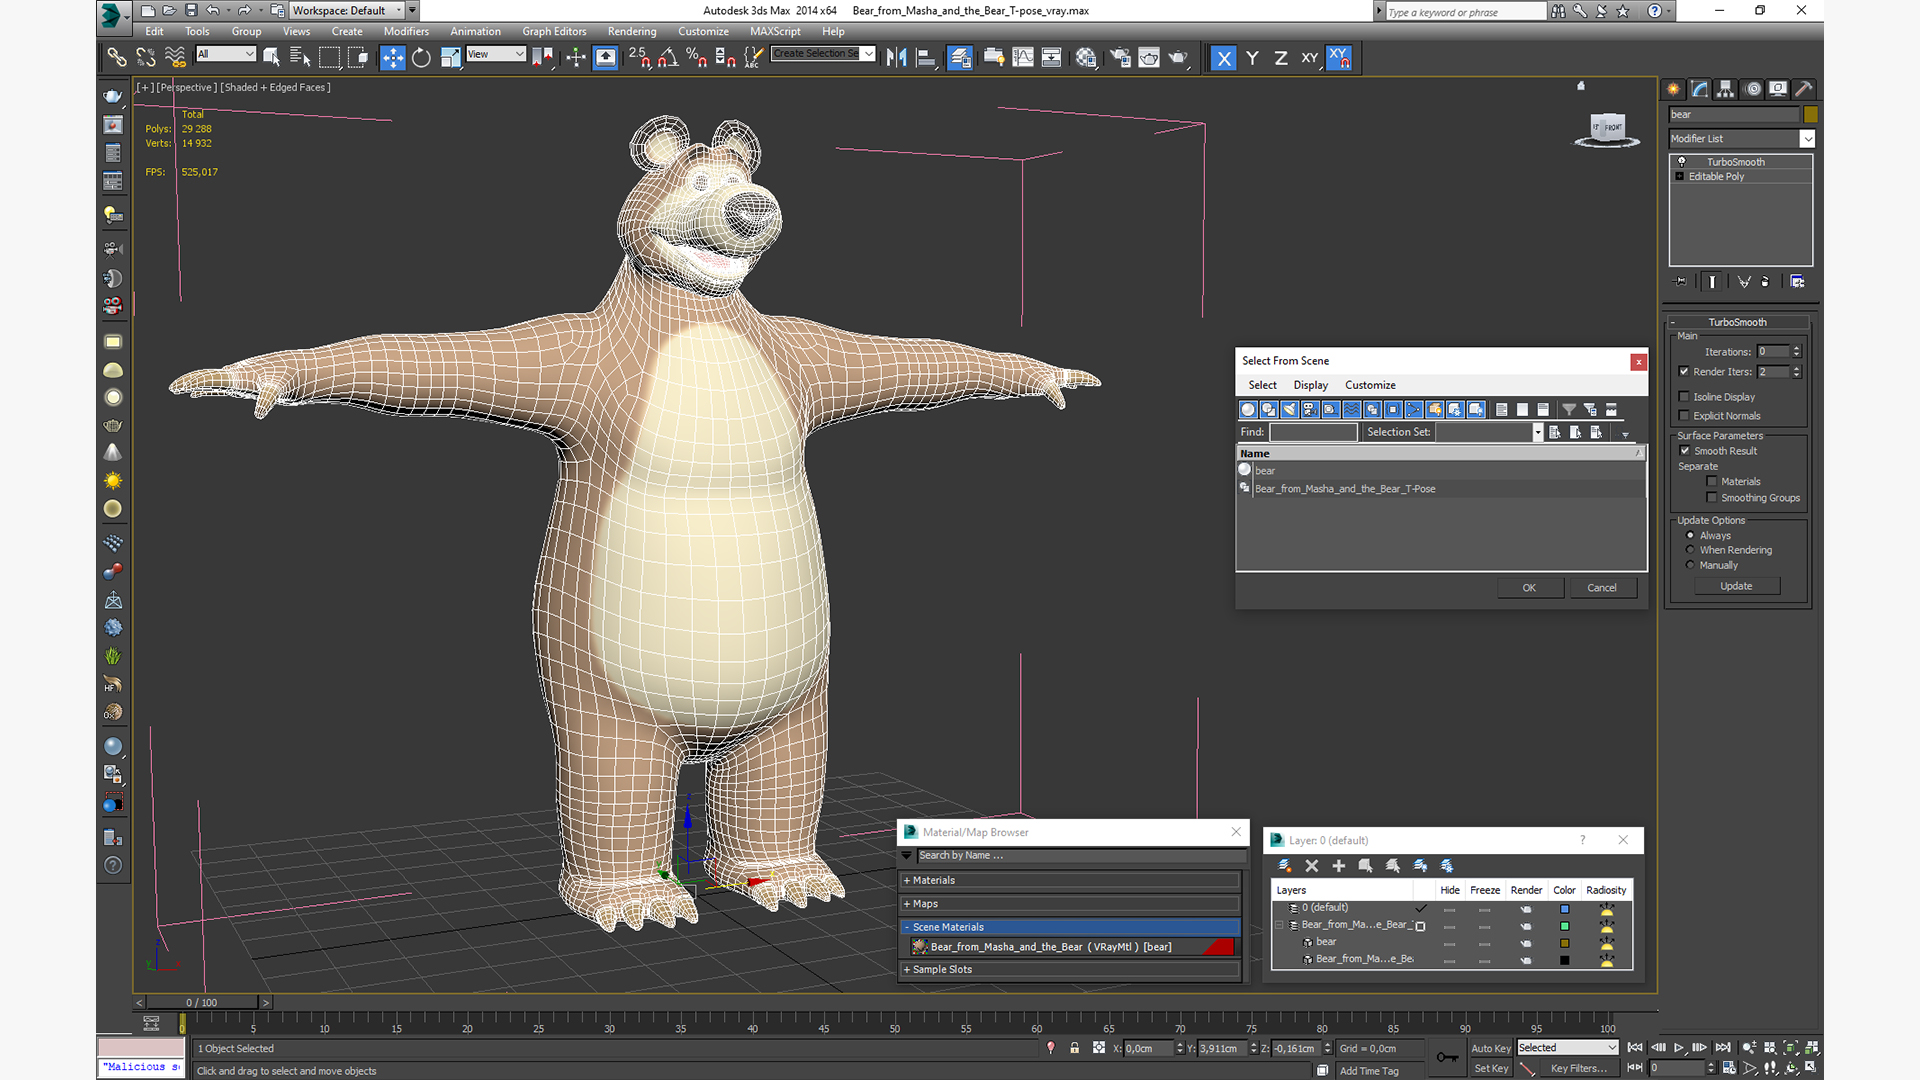This screenshot has height=1080, width=1920.
Task: Toggle cameras filter in Select From Scene
Action: pyautogui.click(x=1310, y=409)
